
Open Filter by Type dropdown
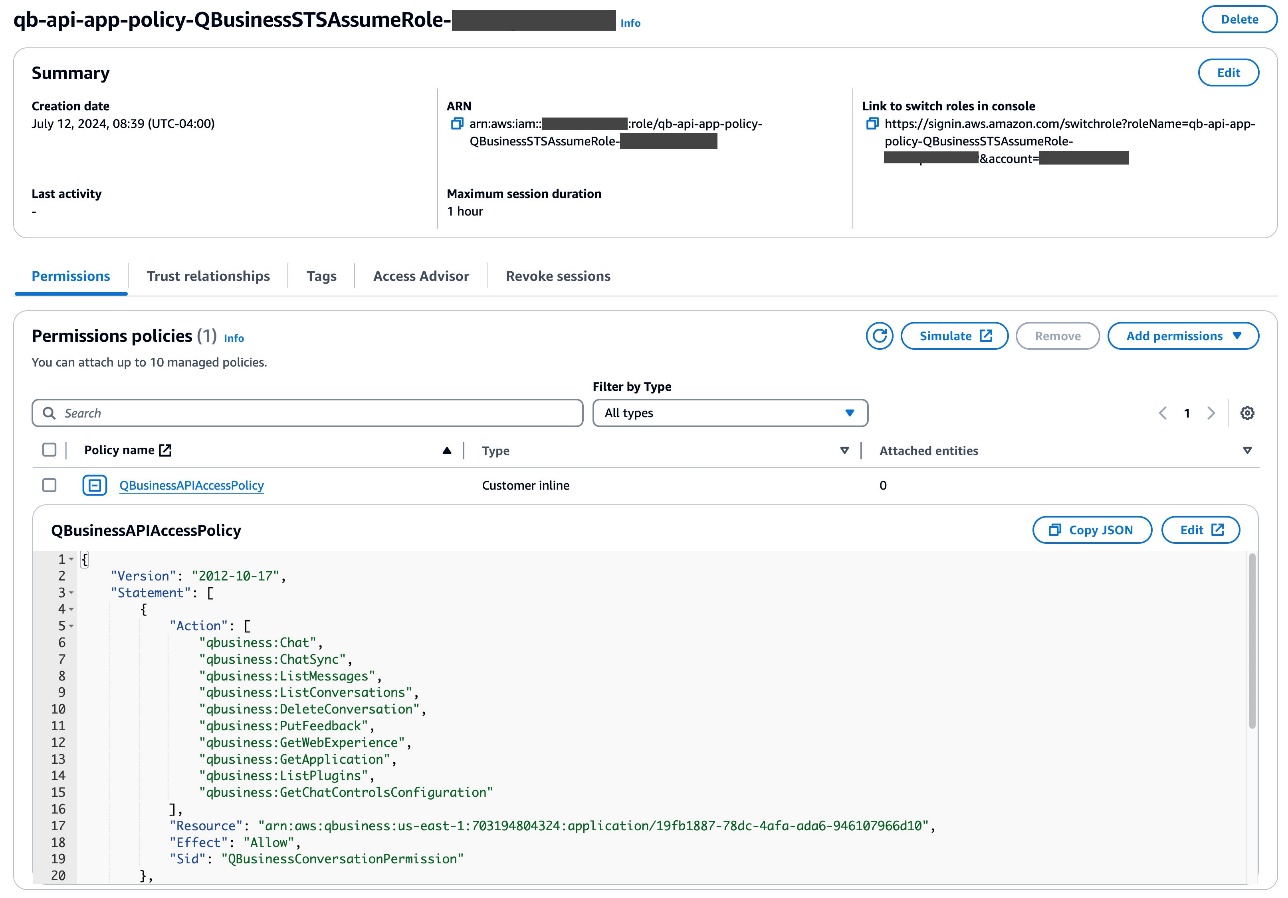(x=730, y=413)
